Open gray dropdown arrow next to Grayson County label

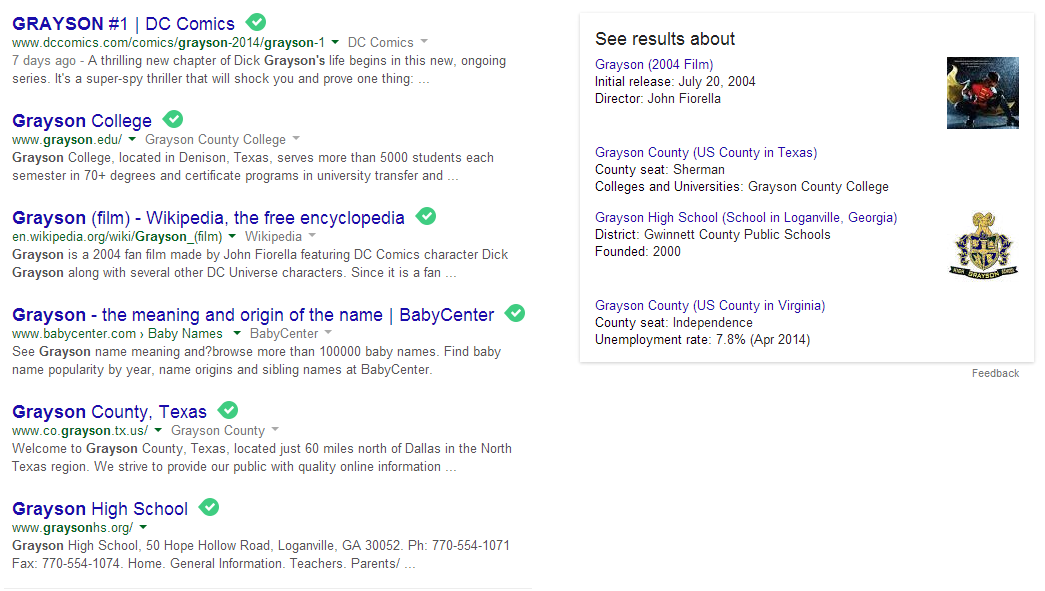(x=275, y=430)
